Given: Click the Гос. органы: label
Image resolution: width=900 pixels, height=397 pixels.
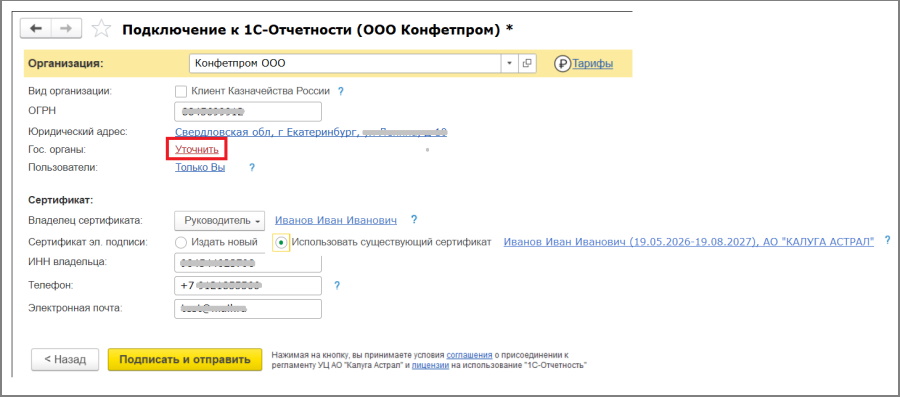Looking at the screenshot, I should (56, 150).
